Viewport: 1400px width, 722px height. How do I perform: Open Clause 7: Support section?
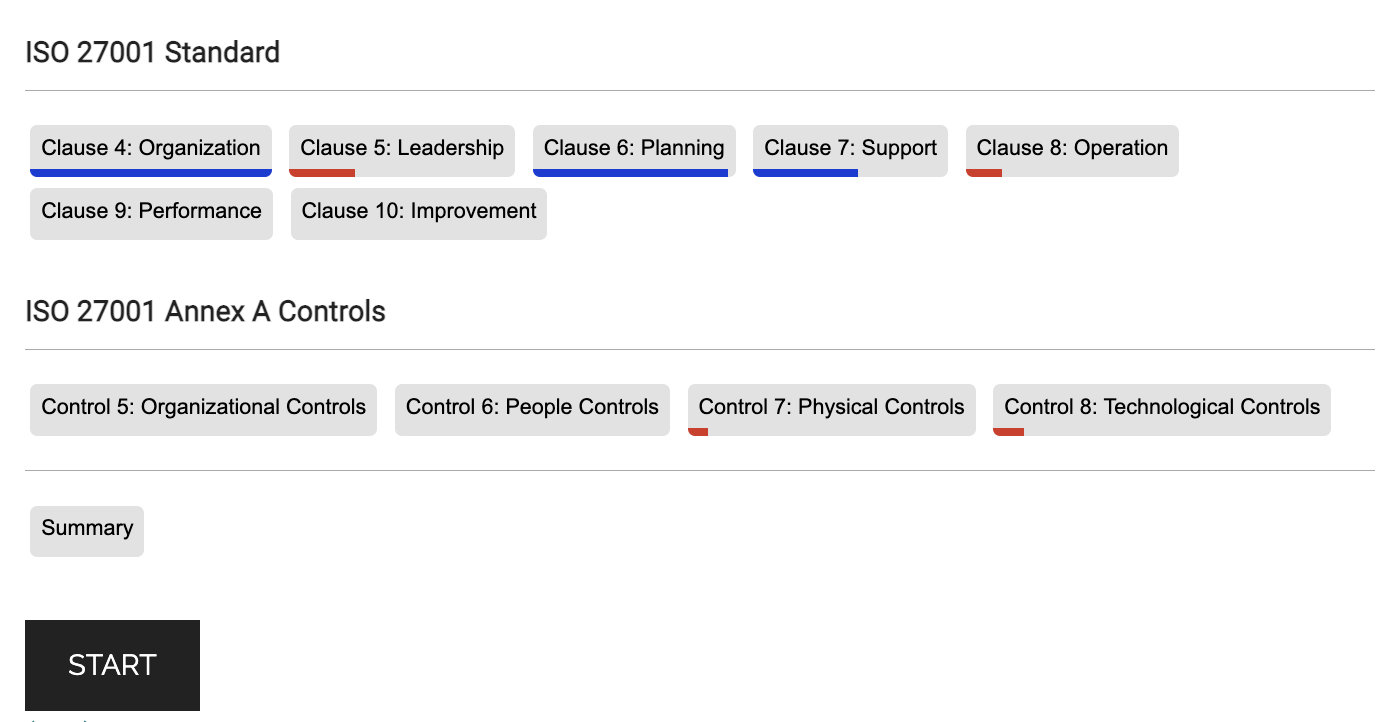(x=850, y=150)
